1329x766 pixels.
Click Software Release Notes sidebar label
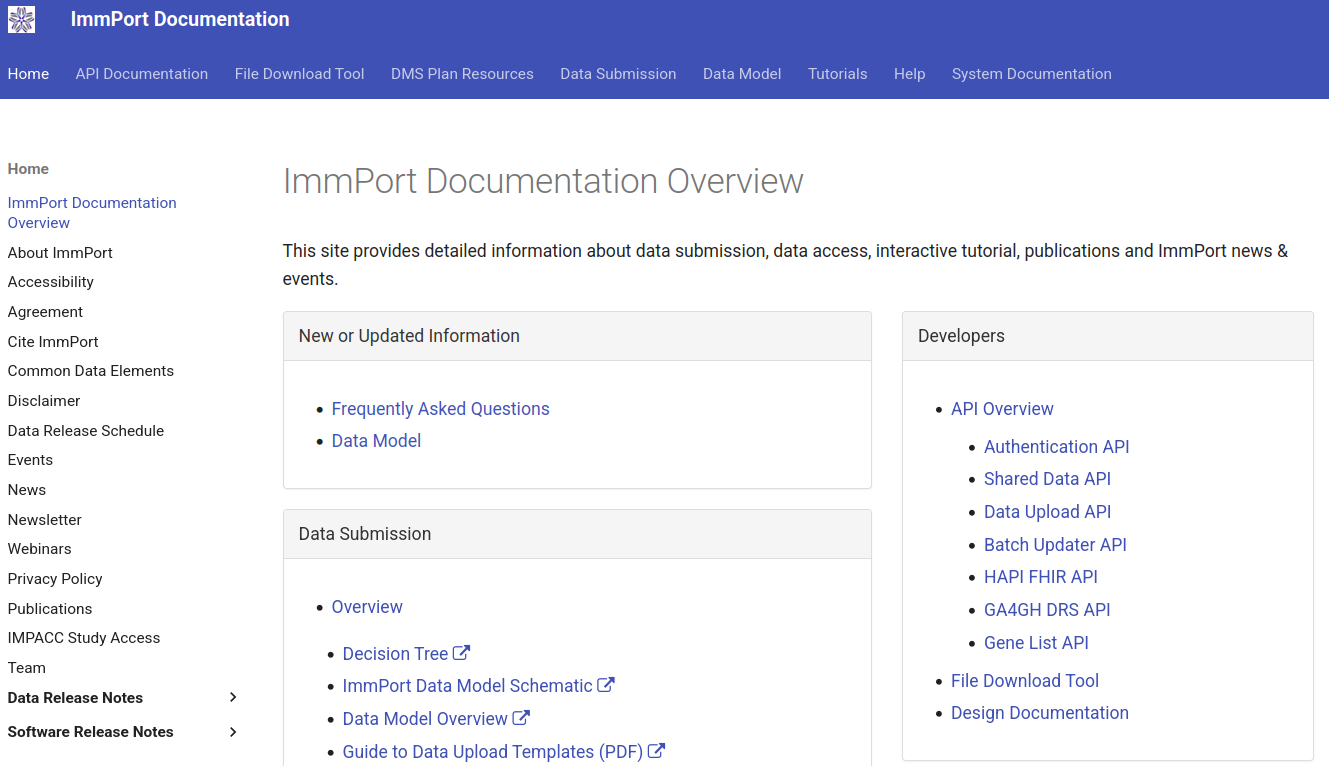(91, 732)
